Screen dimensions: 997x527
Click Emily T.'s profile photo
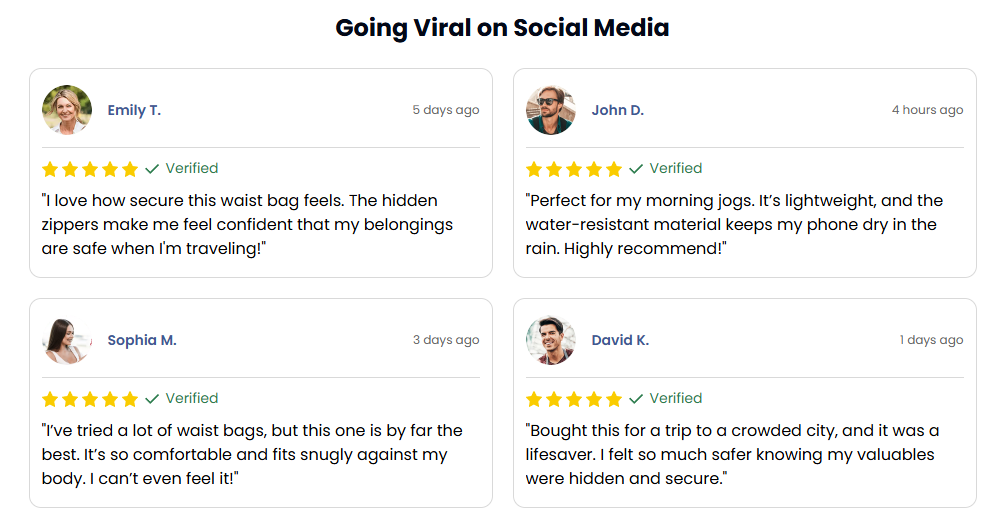click(67, 110)
